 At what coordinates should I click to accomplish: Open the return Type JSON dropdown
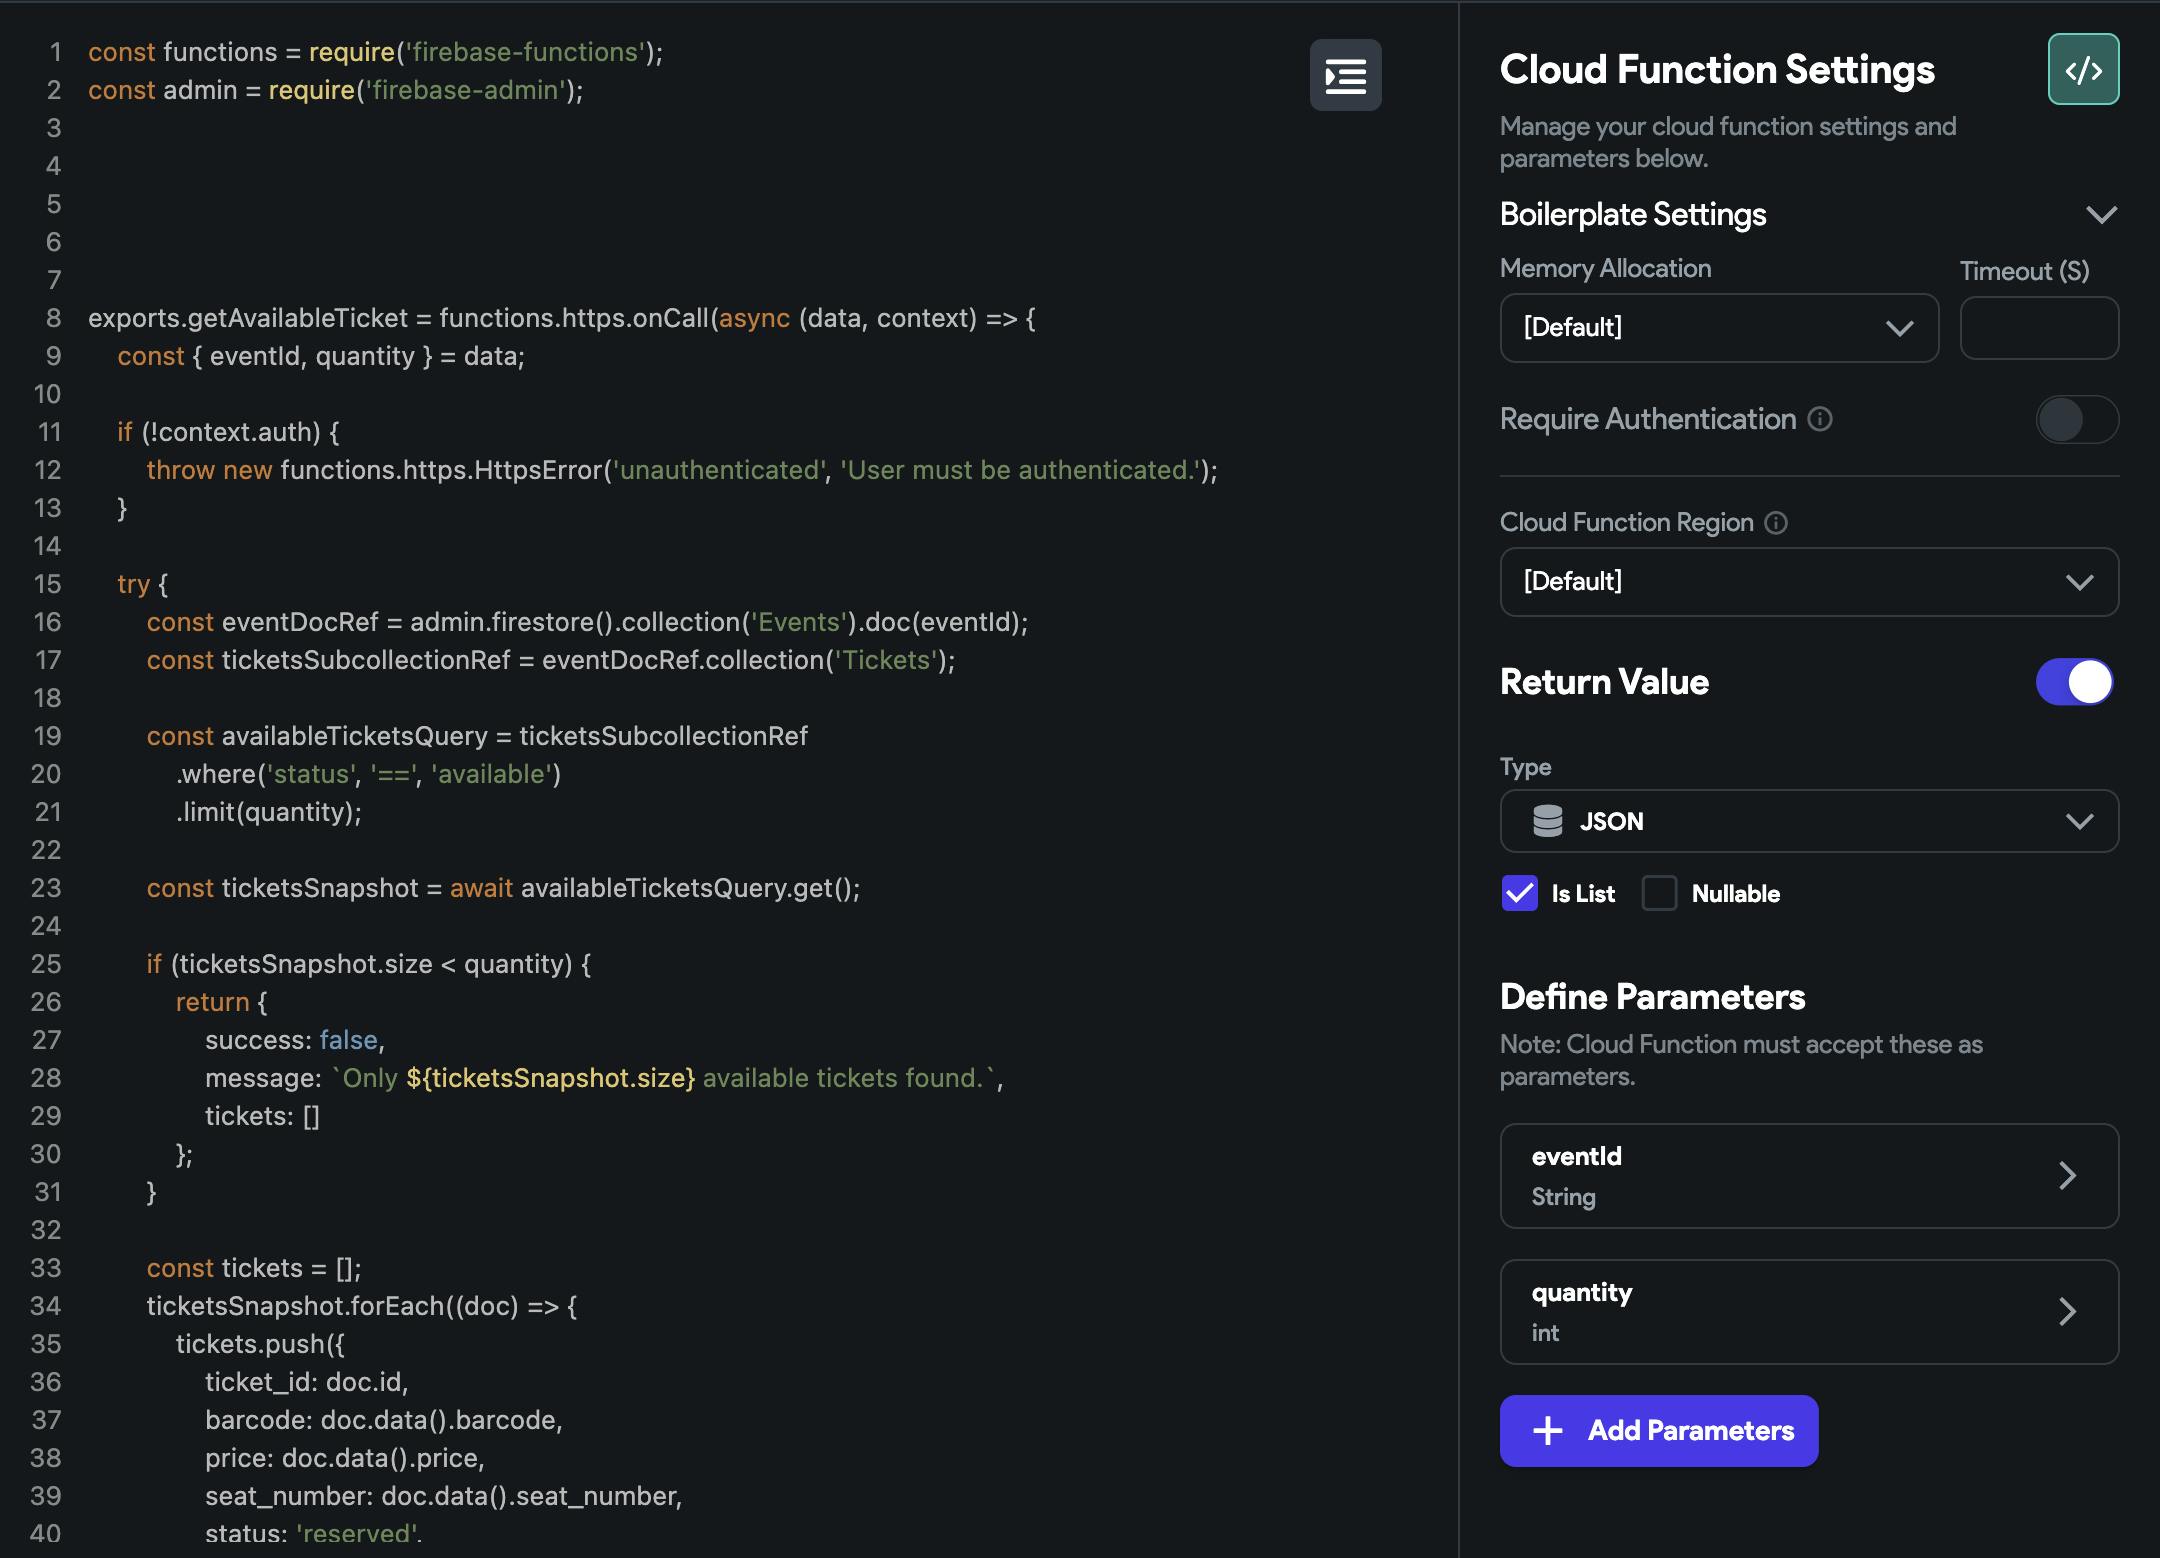[x=1808, y=821]
